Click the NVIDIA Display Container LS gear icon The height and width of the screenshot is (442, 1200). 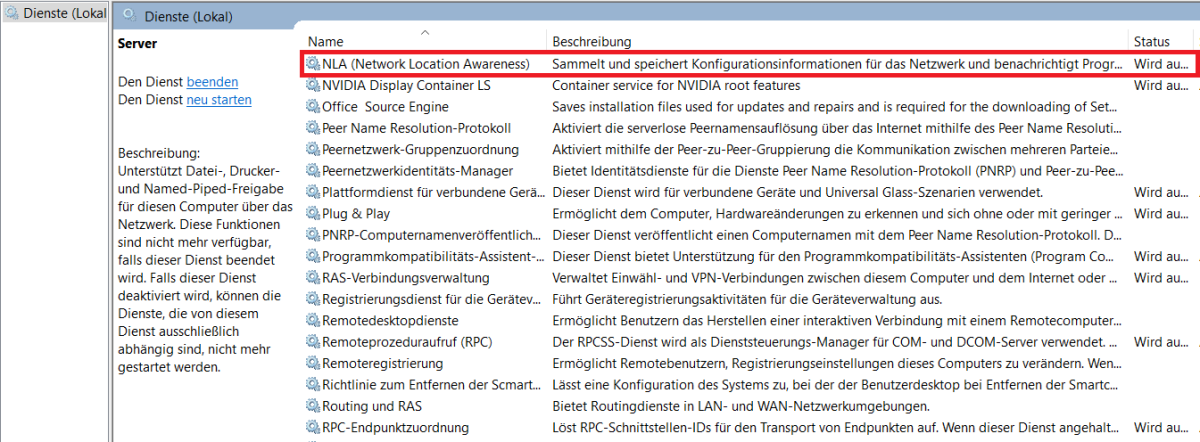pos(314,85)
